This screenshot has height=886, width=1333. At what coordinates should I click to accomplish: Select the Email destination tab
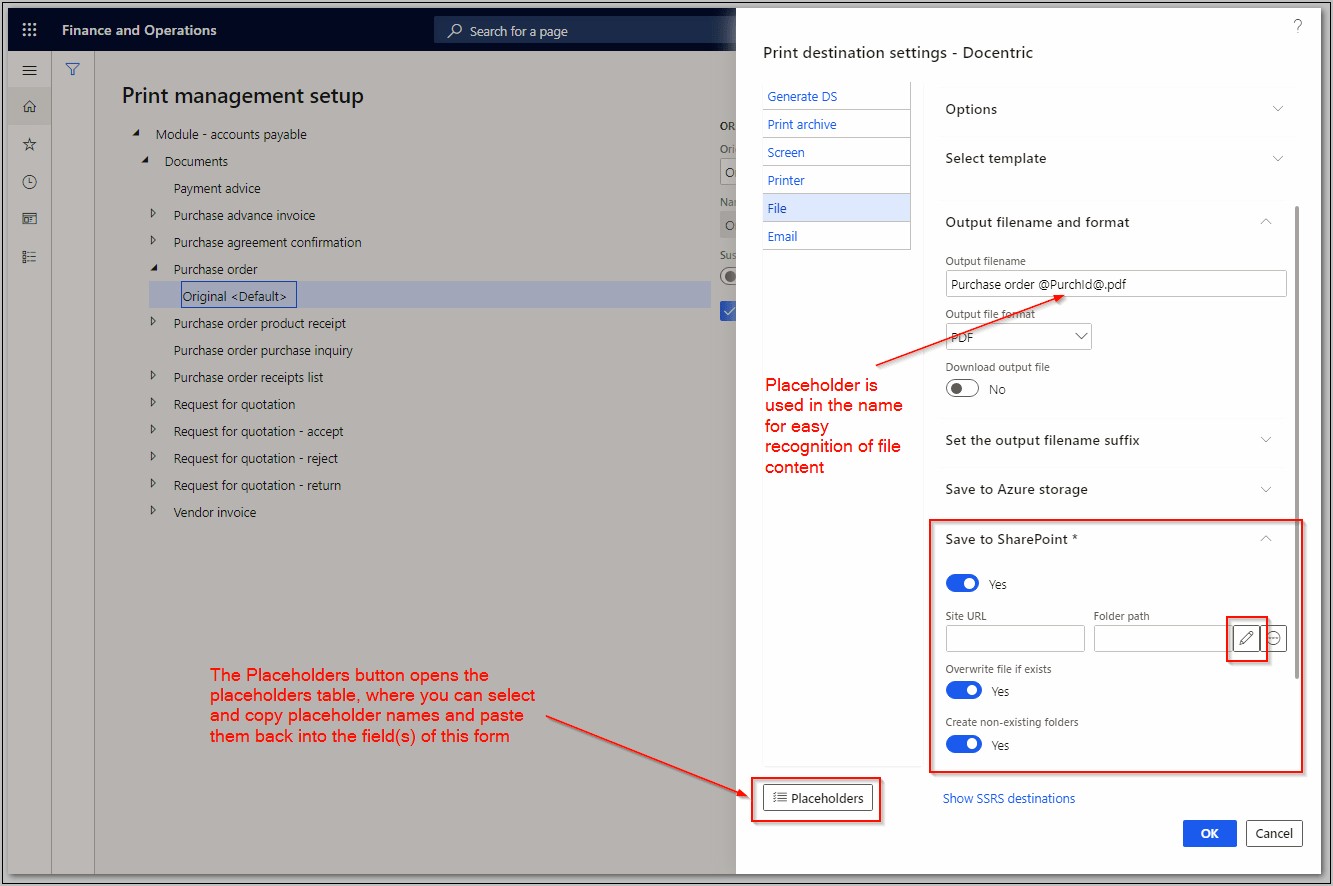pyautogui.click(x=836, y=236)
